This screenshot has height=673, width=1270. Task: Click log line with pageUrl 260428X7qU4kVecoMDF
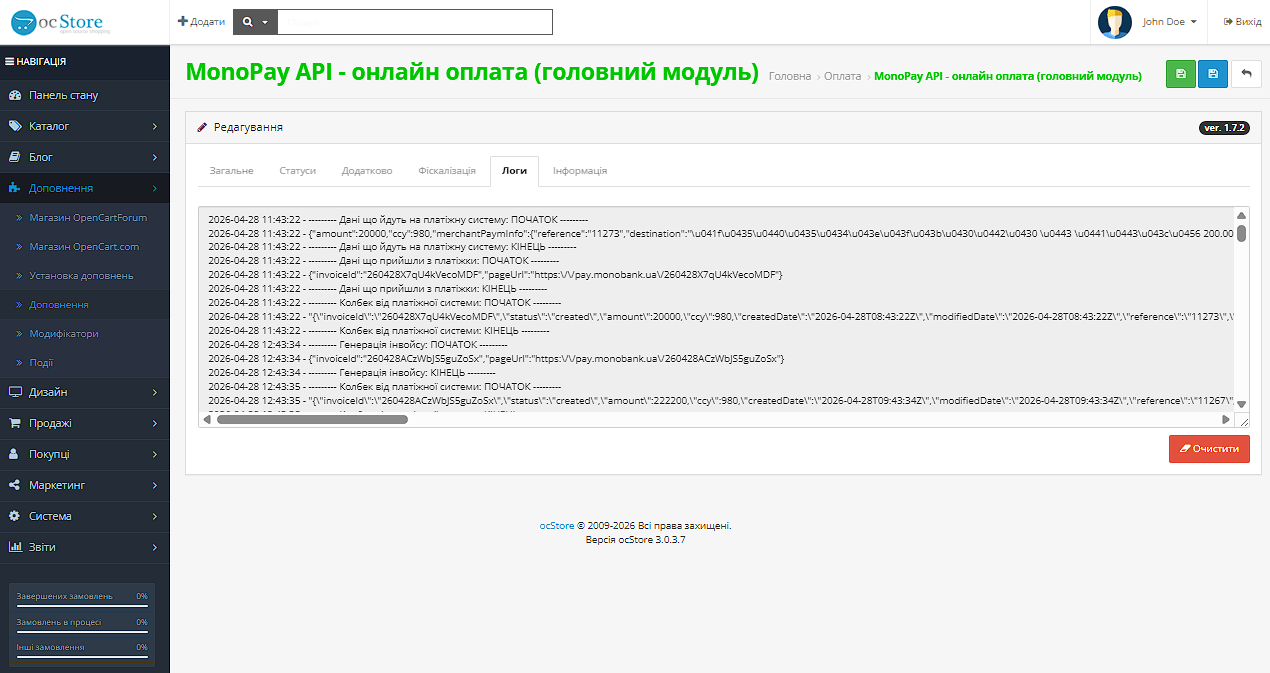[x=495, y=274]
